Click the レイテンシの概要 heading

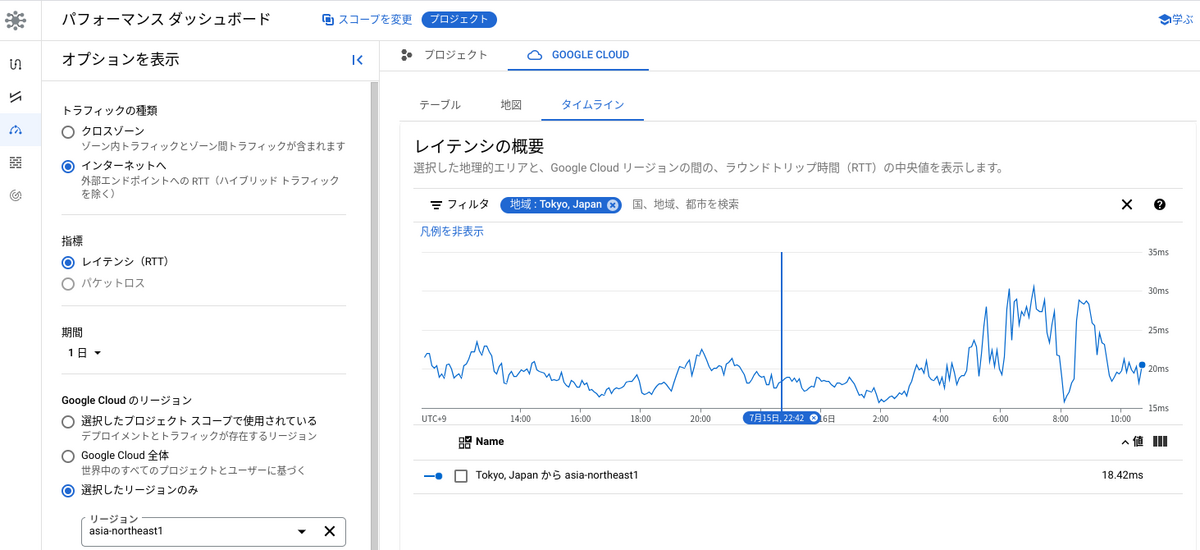pyautogui.click(x=479, y=147)
